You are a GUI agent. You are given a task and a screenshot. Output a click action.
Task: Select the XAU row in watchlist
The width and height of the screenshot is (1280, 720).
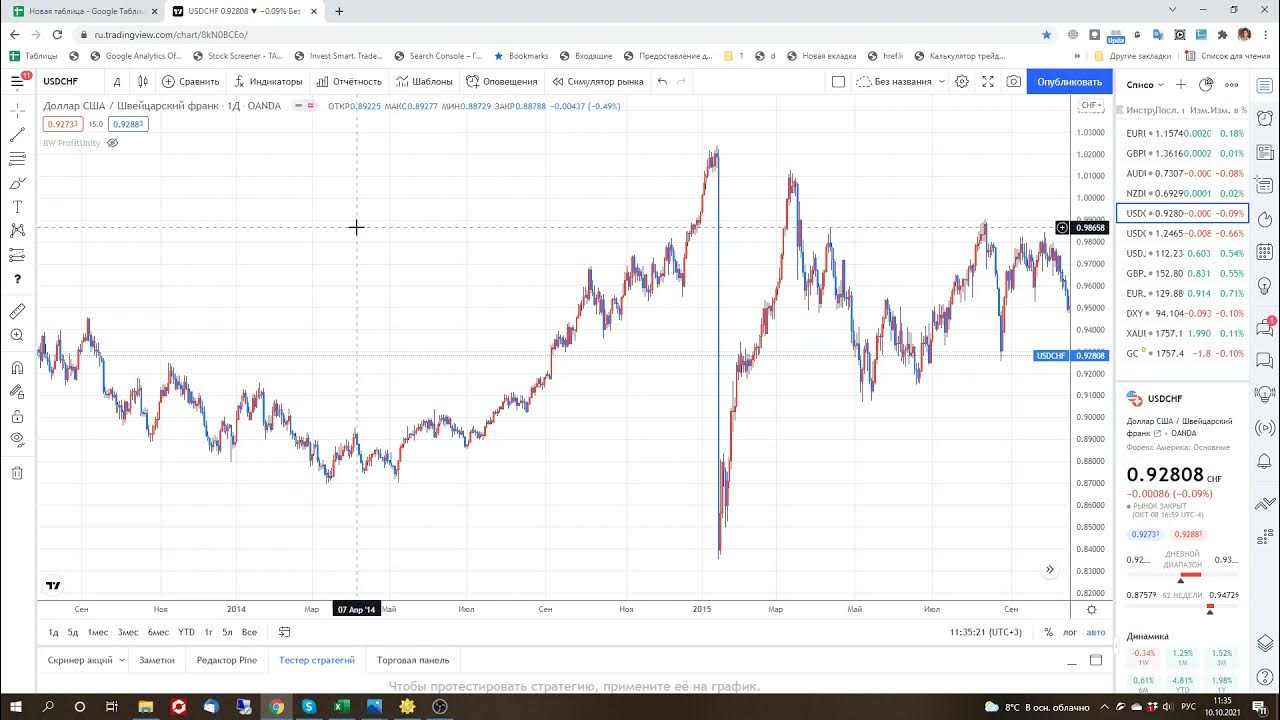tap(1182, 333)
